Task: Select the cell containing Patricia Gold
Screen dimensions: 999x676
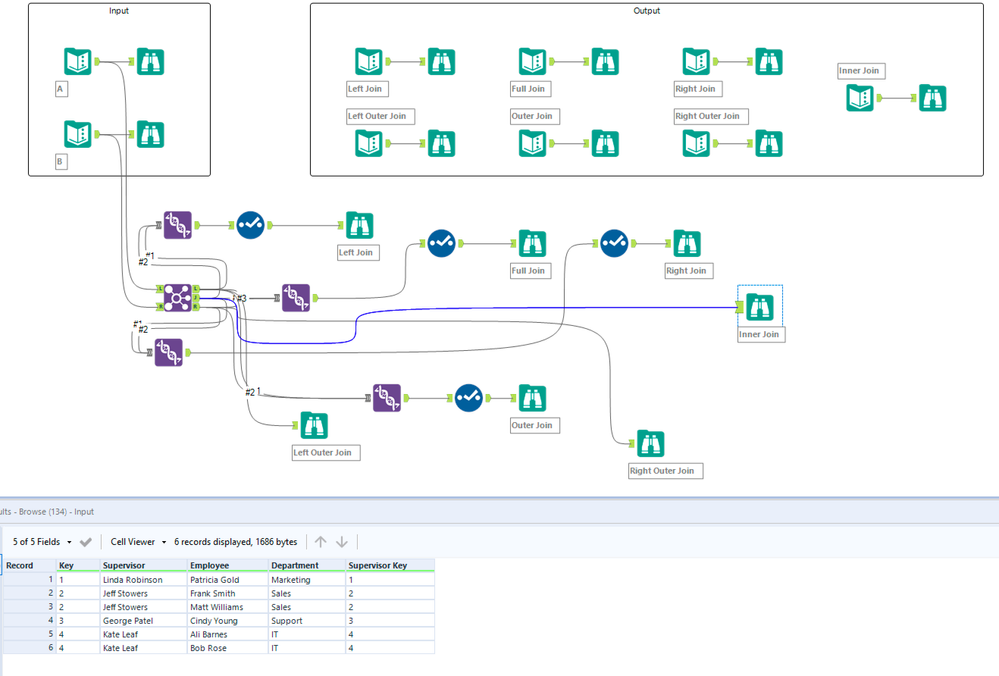Action: click(215, 580)
